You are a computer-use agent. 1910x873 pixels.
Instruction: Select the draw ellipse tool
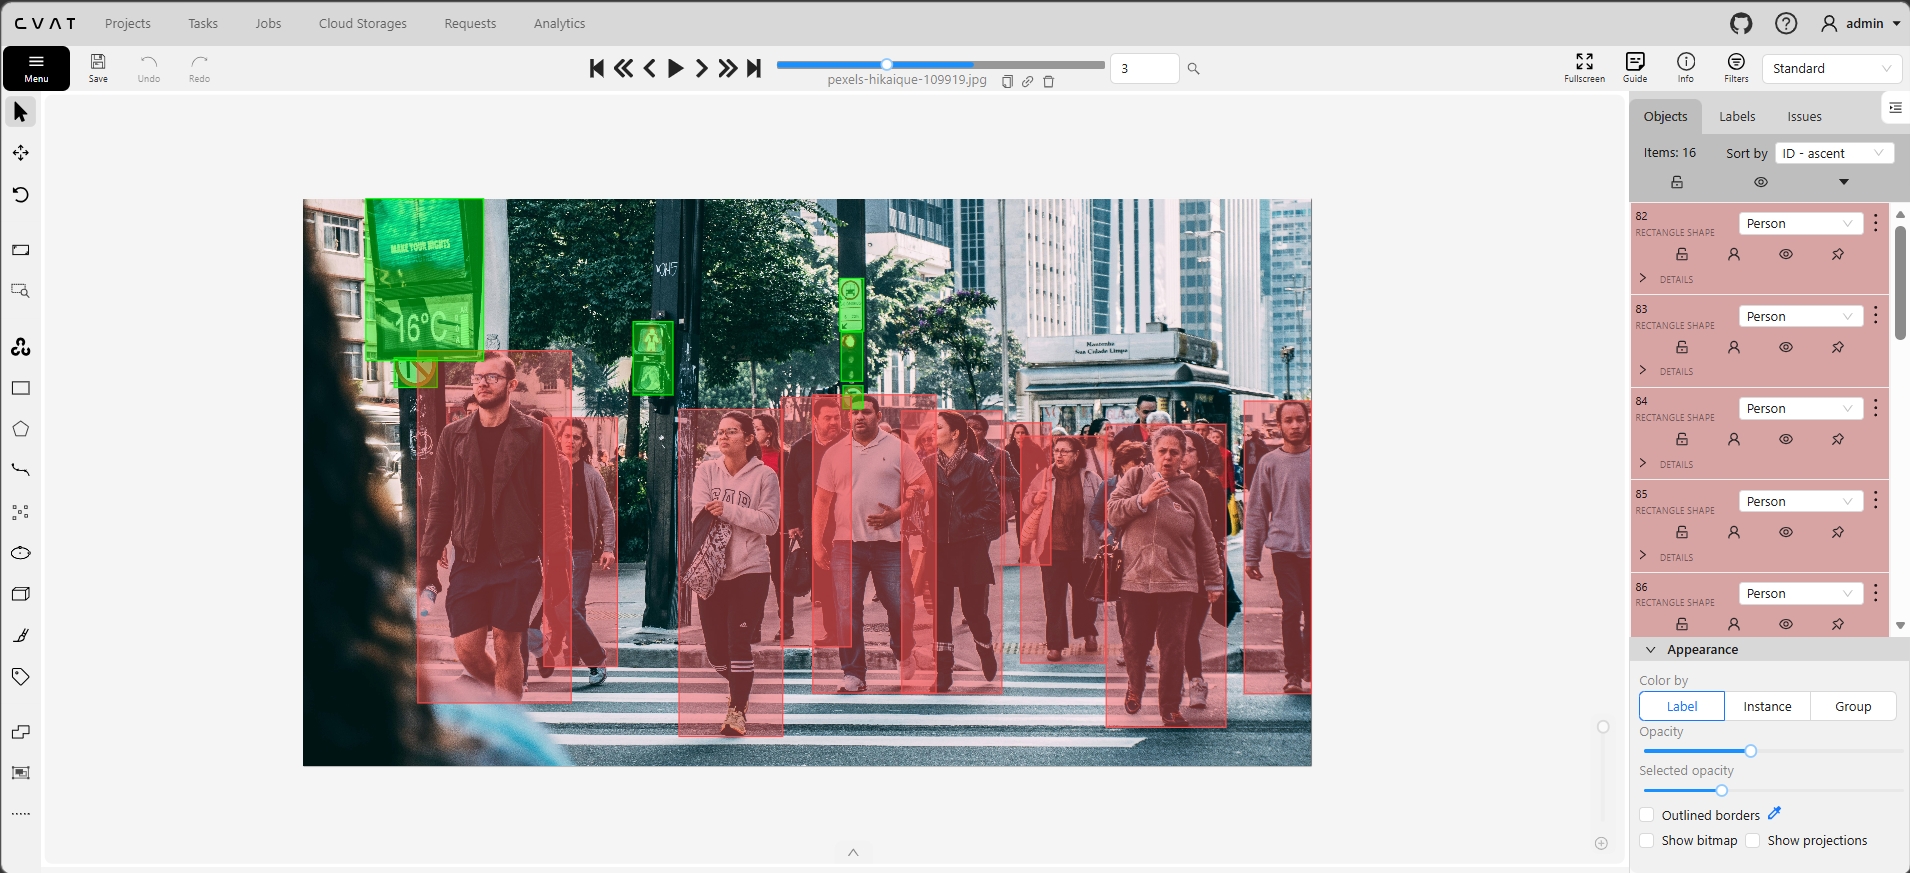tap(20, 553)
